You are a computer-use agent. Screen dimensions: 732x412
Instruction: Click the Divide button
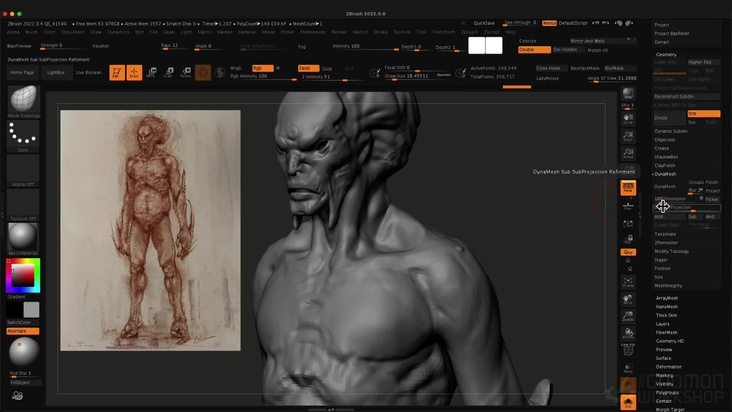[669, 118]
